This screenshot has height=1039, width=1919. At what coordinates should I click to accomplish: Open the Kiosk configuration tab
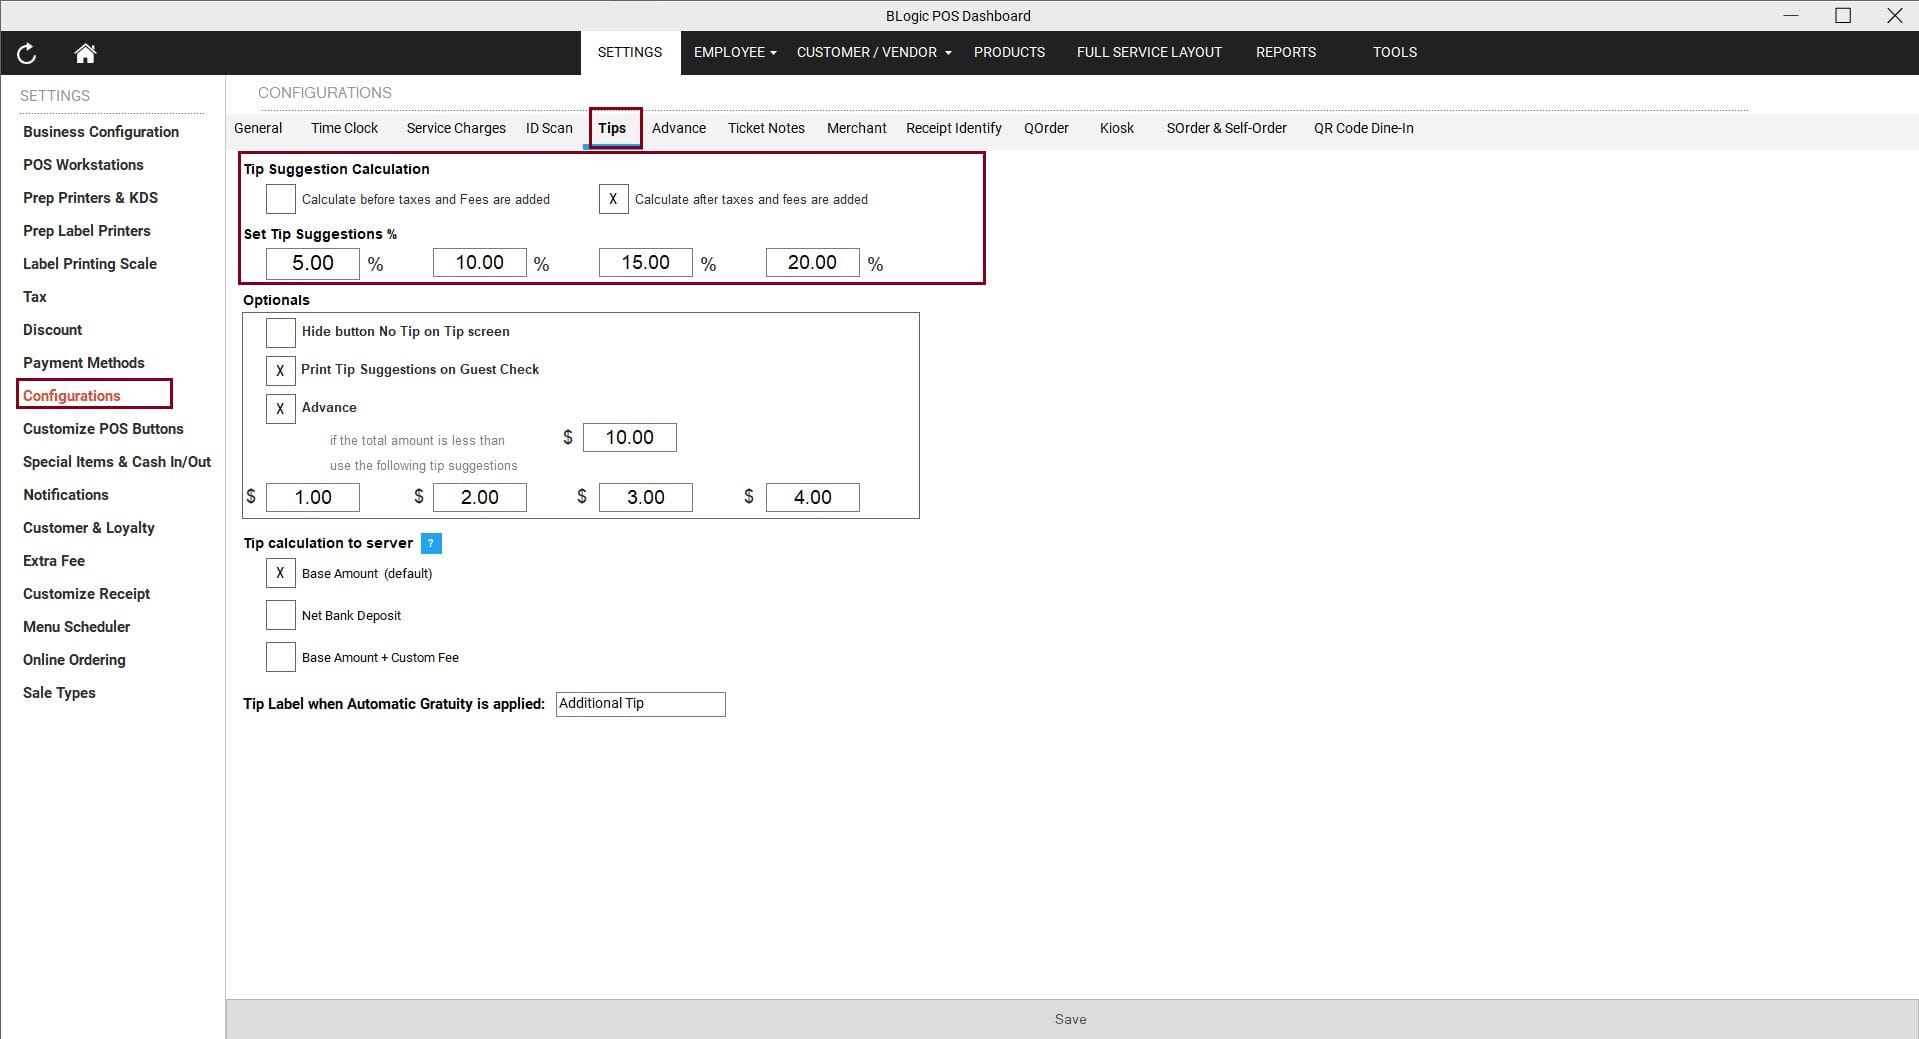1116,128
